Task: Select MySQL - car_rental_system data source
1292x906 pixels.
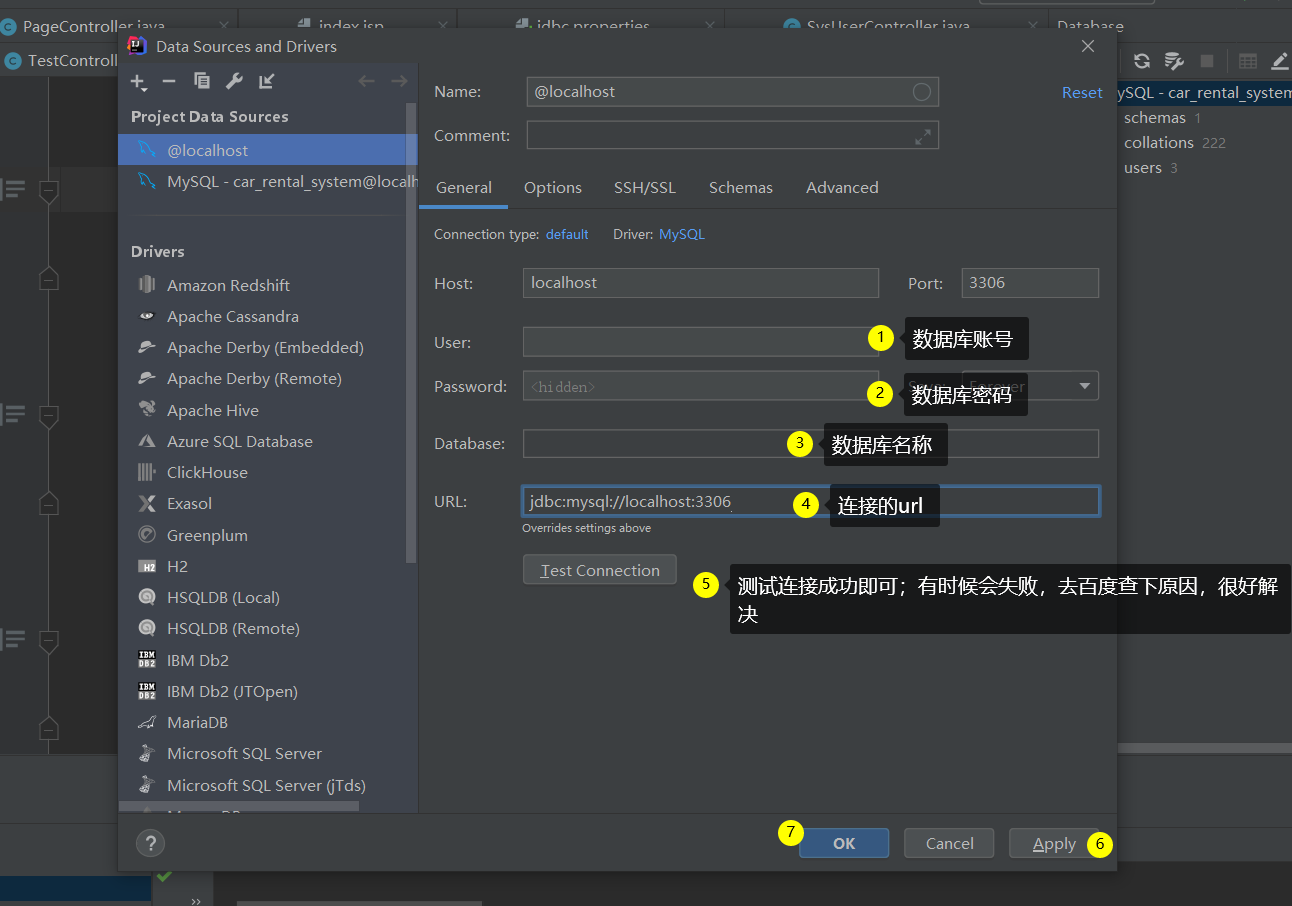Action: 268,181
